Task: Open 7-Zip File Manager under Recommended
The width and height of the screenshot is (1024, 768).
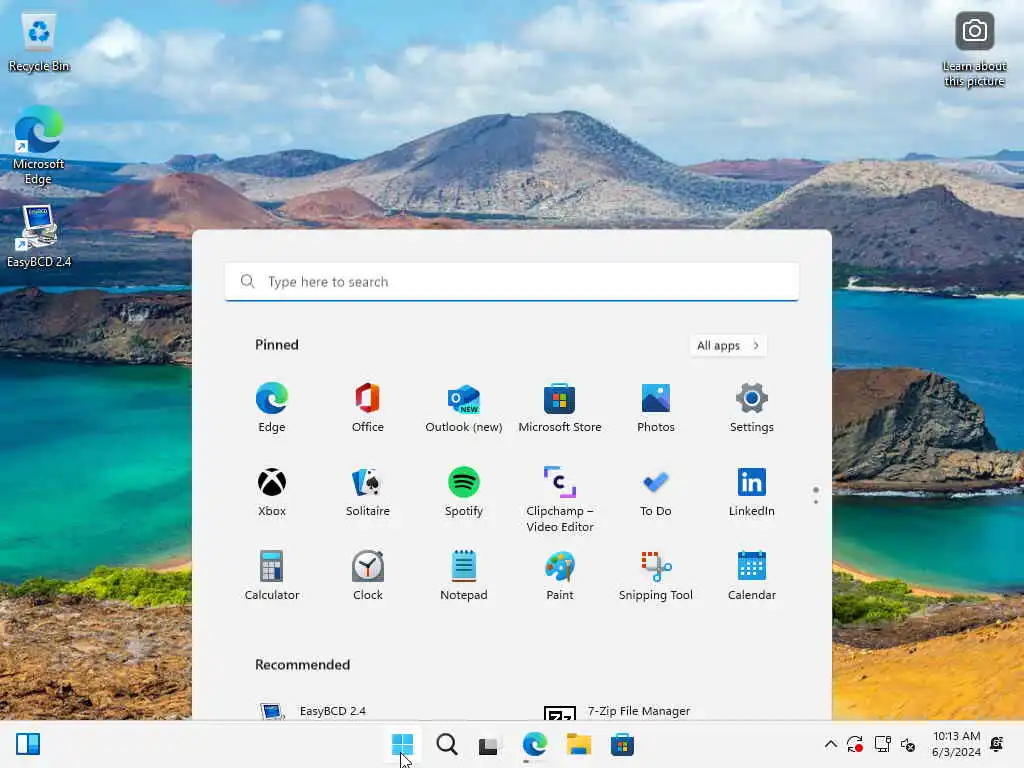Action: tap(617, 711)
